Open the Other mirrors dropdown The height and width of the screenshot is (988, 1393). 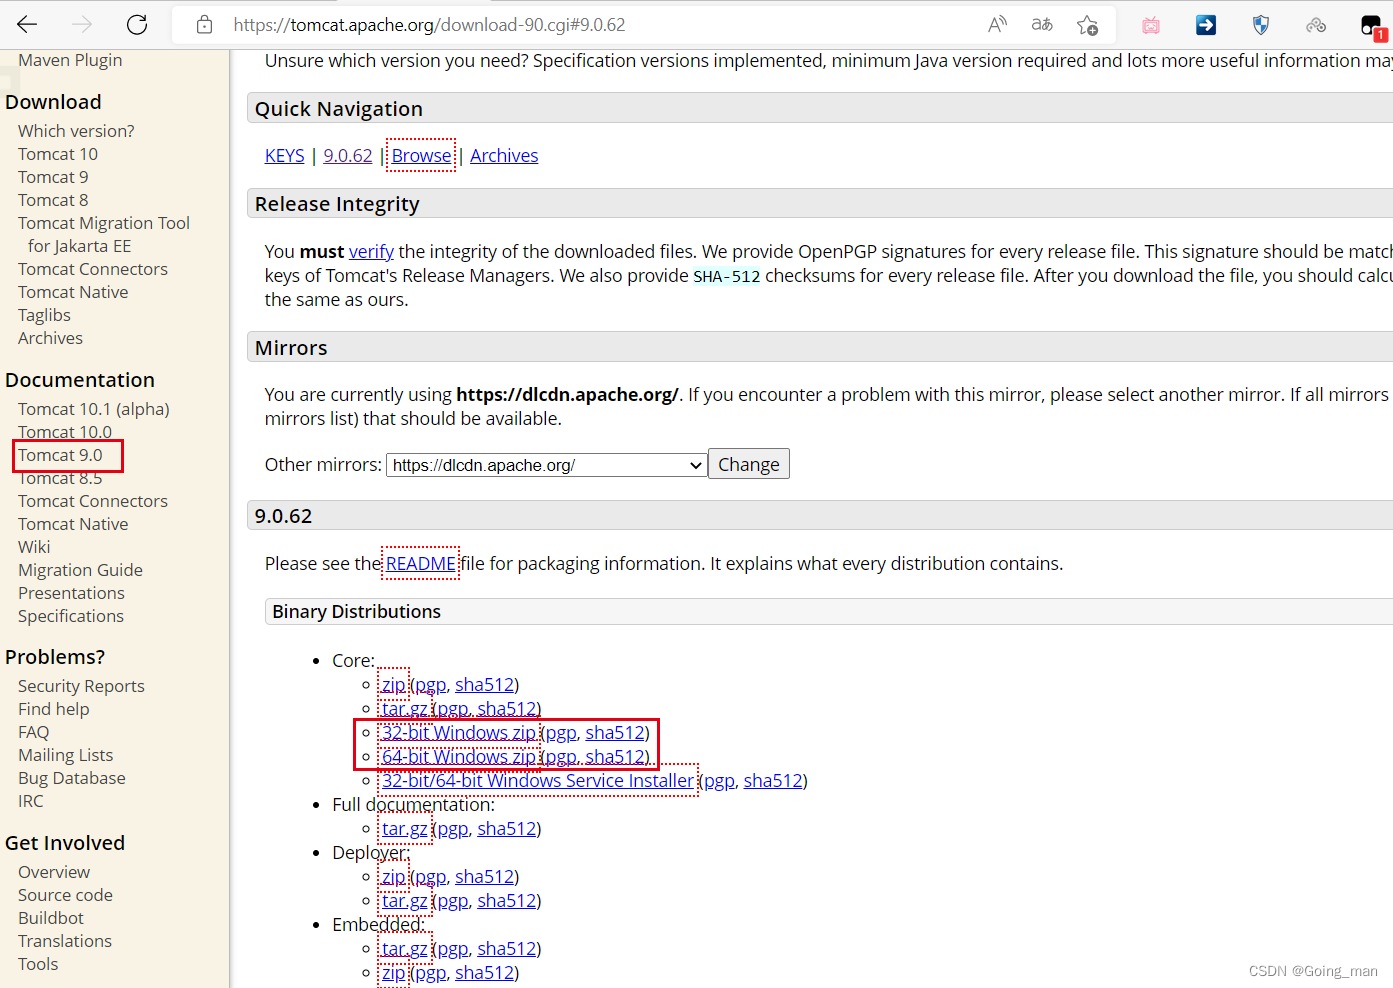point(546,465)
